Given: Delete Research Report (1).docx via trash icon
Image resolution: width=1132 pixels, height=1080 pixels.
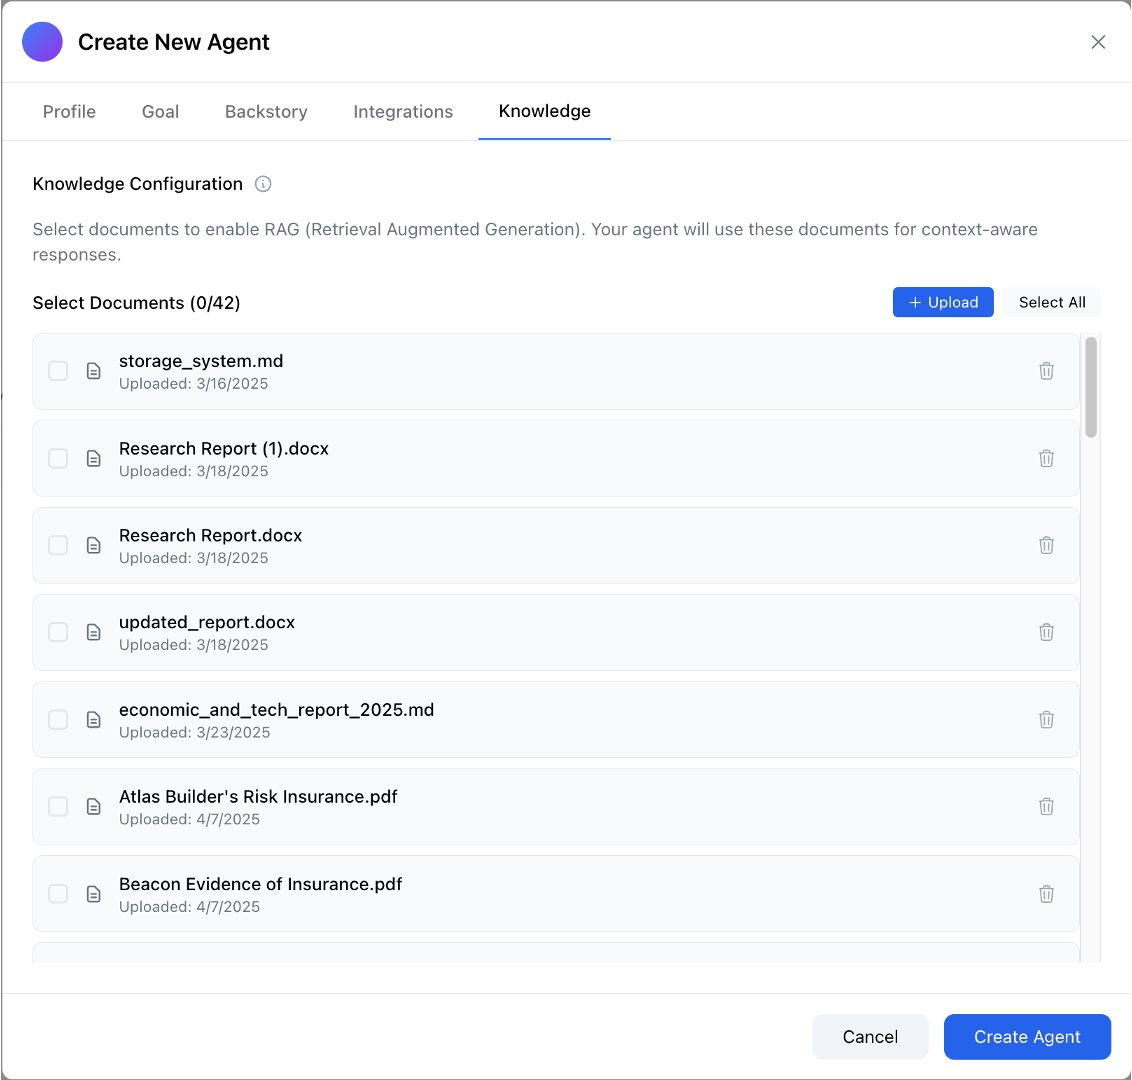Looking at the screenshot, I should coord(1046,458).
